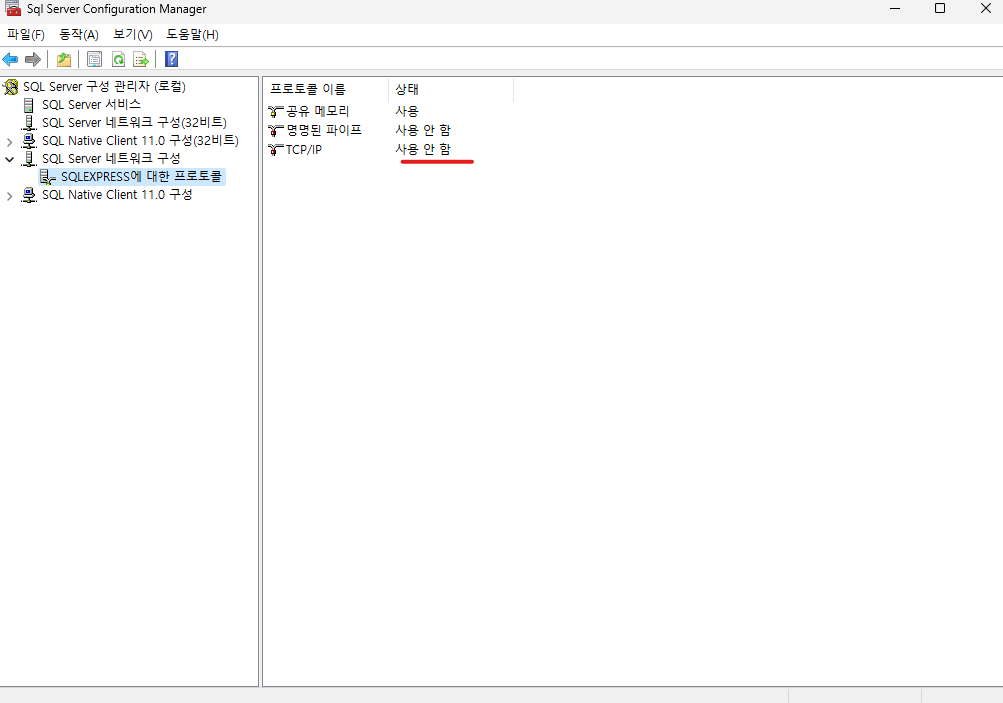Minimize the Configuration Manager window
This screenshot has height=703, width=1003.
[895, 8]
